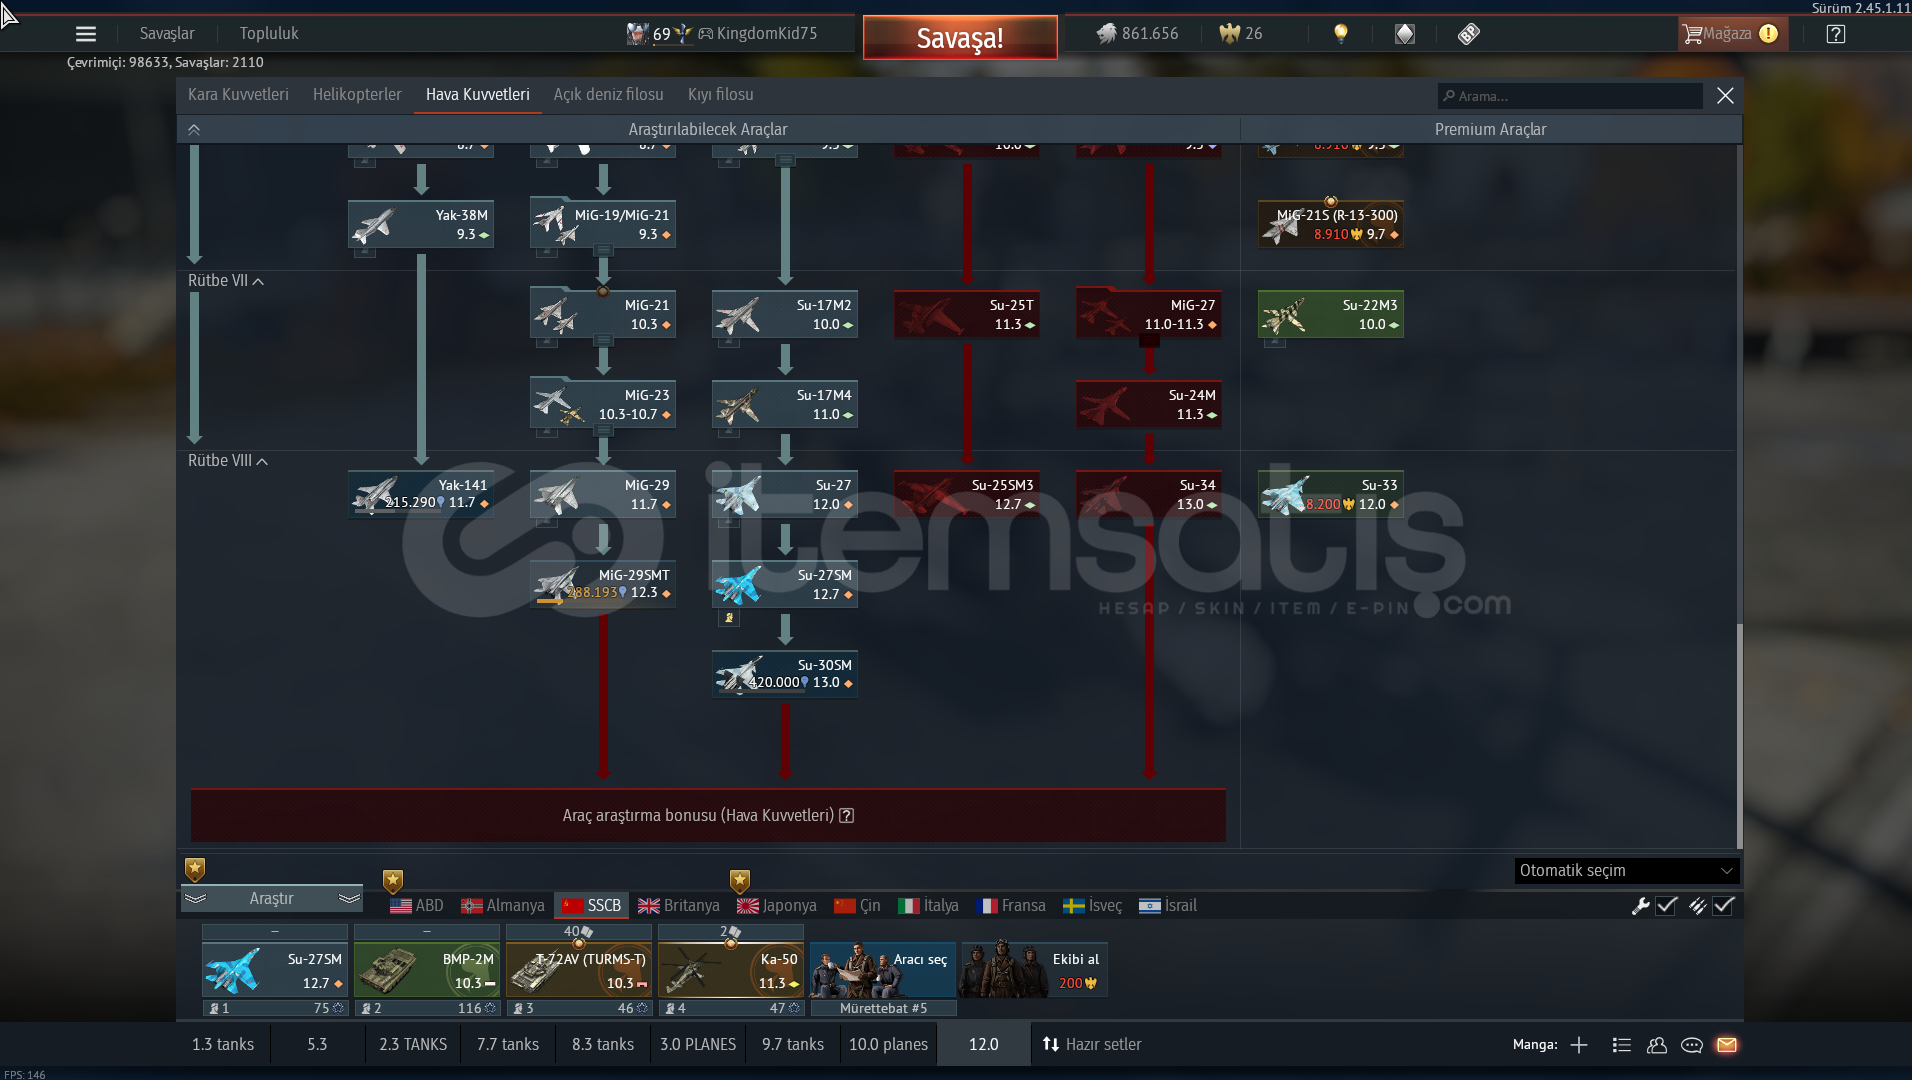The image size is (1912, 1080).
Task: Click the wrench auto-repair icon
Action: (1640, 906)
